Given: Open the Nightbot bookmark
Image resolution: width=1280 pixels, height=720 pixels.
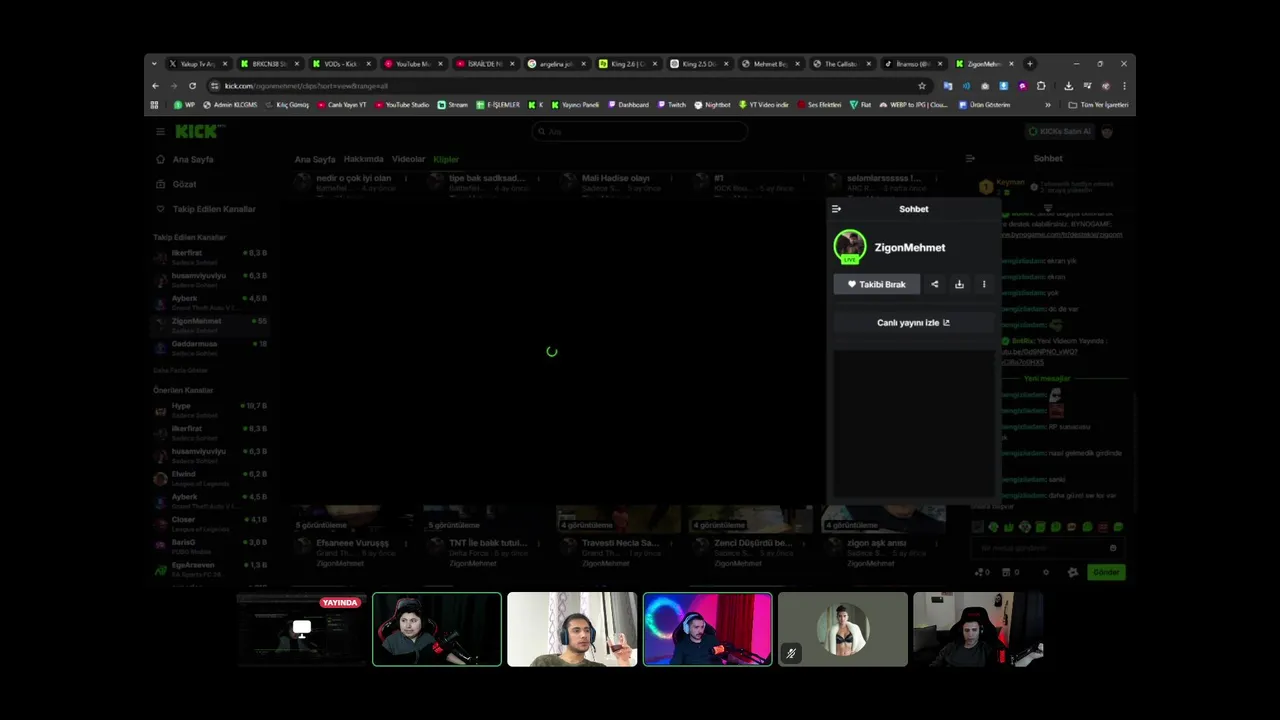Looking at the screenshot, I should click(712, 105).
